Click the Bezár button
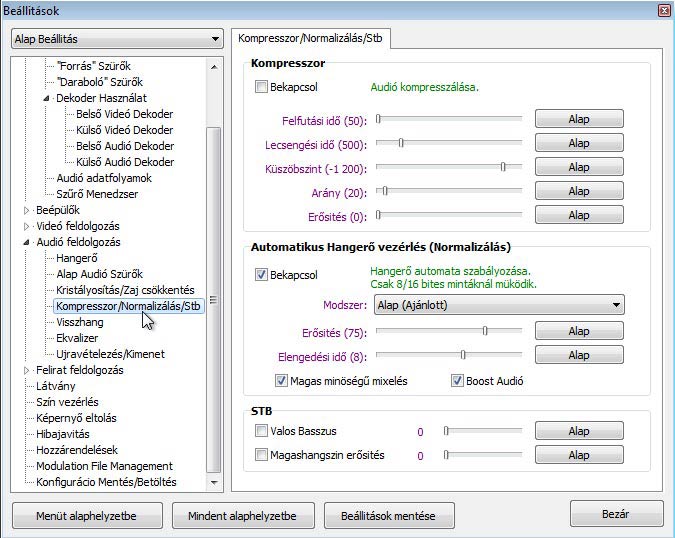Viewport: 675px width, 538px height. coord(616,514)
